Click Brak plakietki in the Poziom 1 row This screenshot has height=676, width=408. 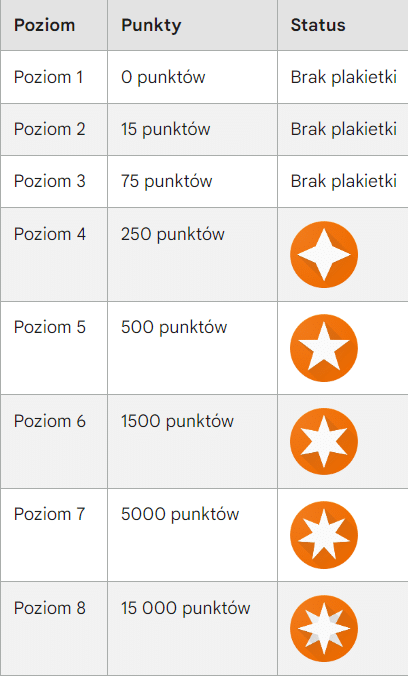pos(344,78)
